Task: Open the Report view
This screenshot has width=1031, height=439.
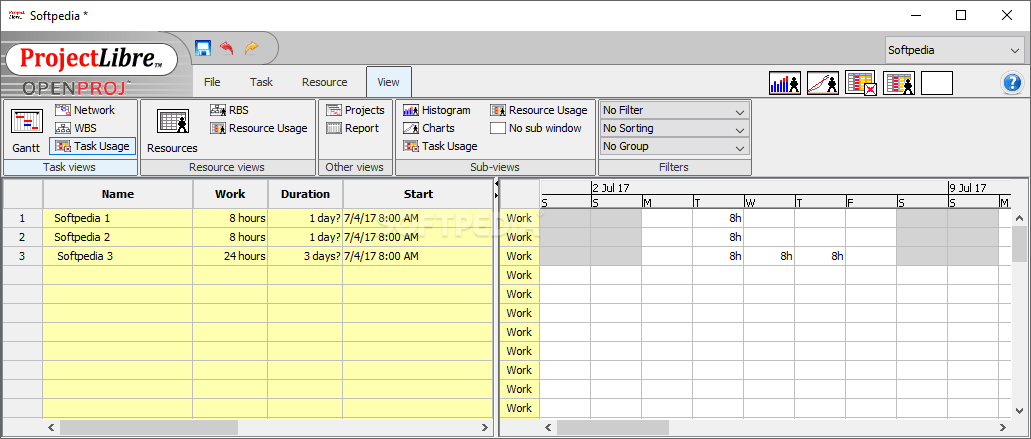Action: click(x=353, y=128)
